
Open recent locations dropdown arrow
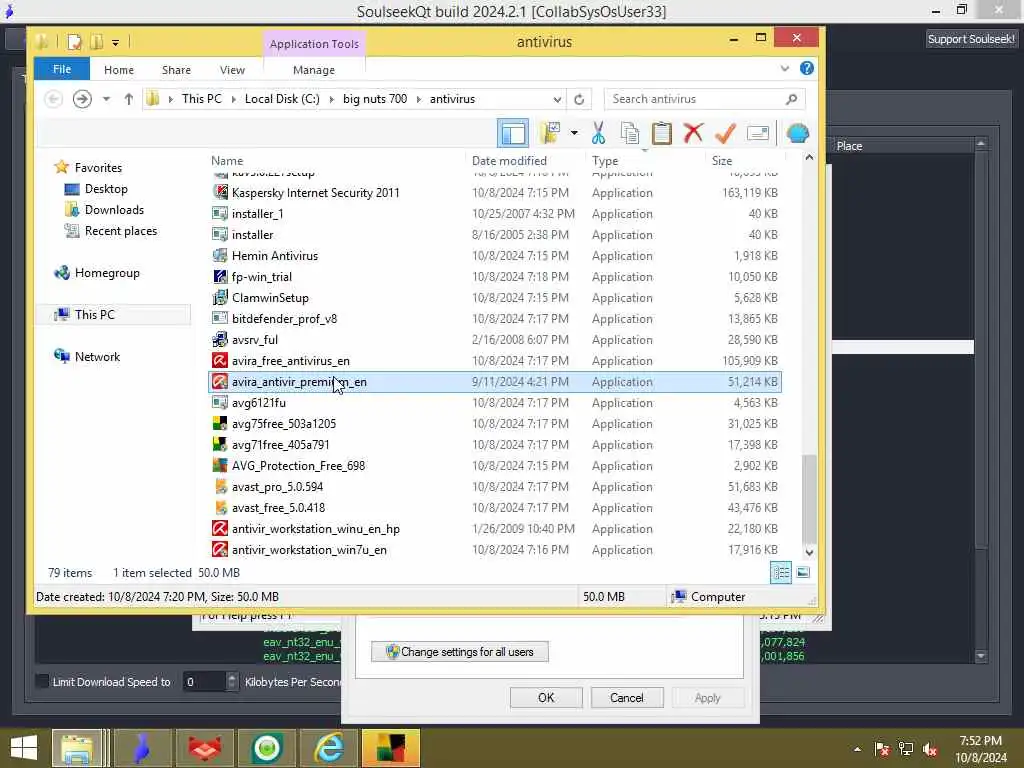pos(106,99)
